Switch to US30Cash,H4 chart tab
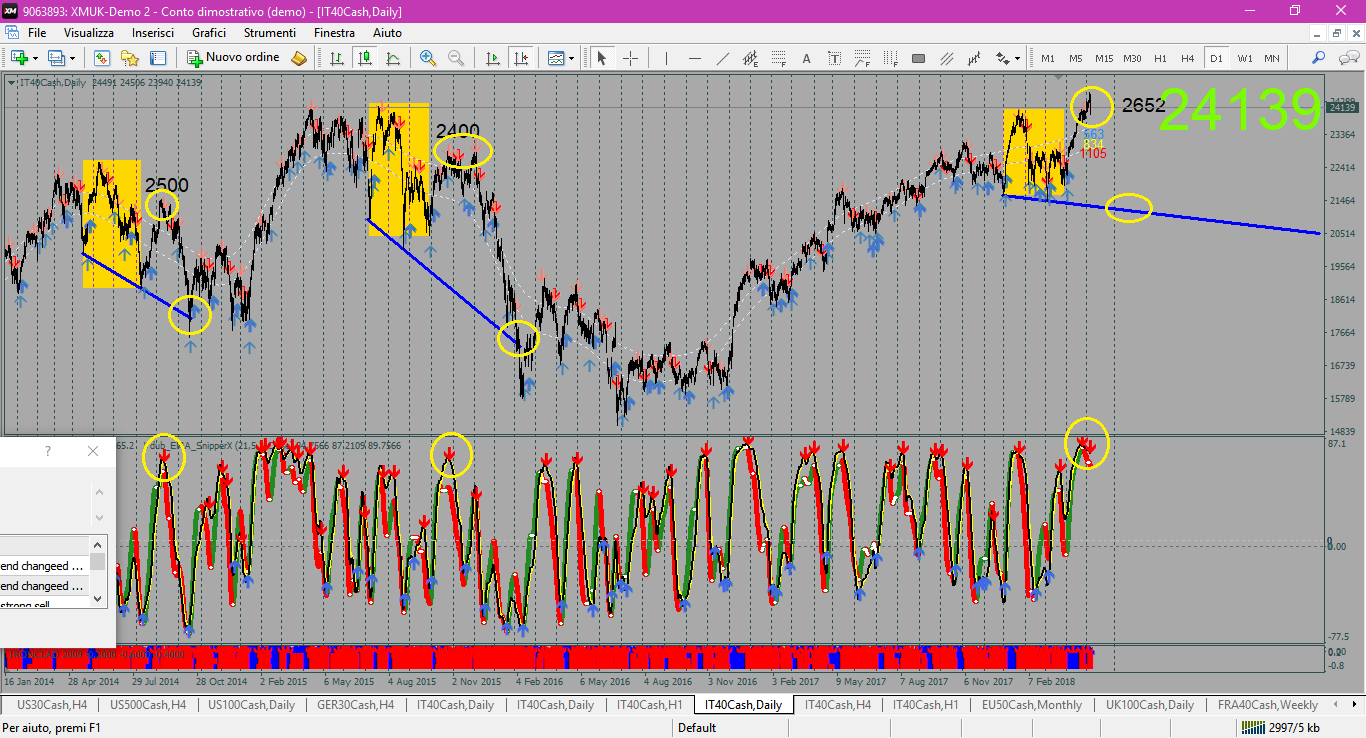This screenshot has width=1366, height=738. point(52,705)
